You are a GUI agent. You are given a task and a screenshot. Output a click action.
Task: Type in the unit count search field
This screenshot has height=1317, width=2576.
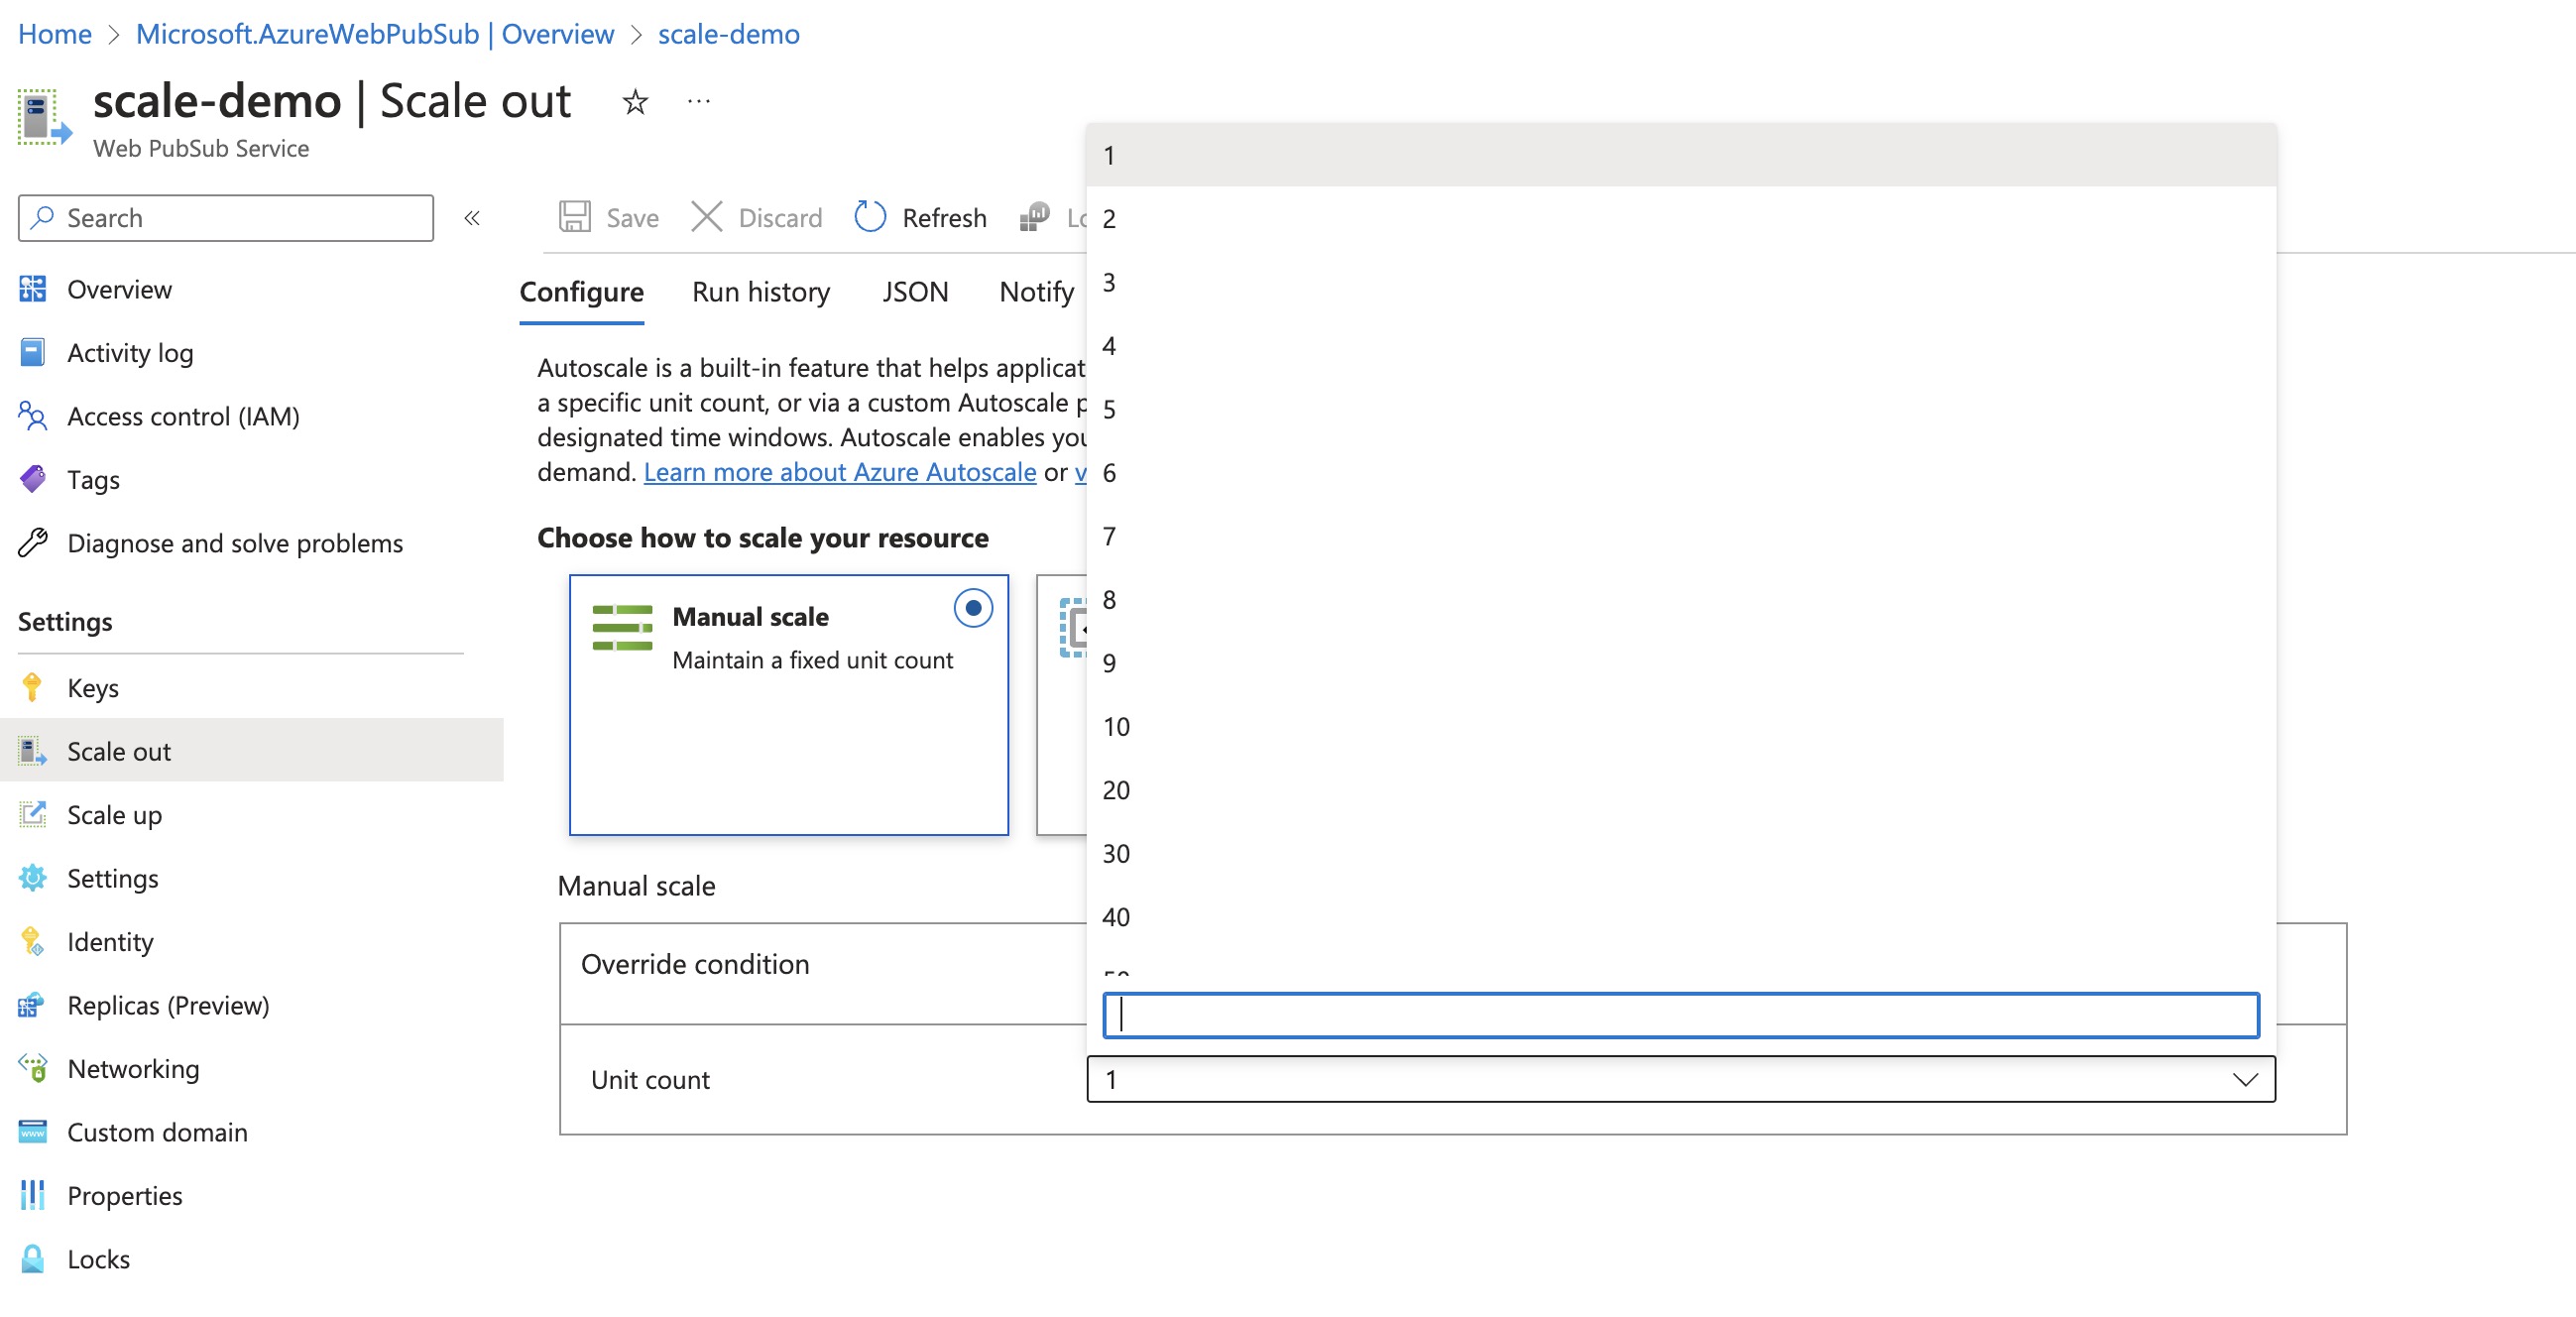(1680, 1015)
